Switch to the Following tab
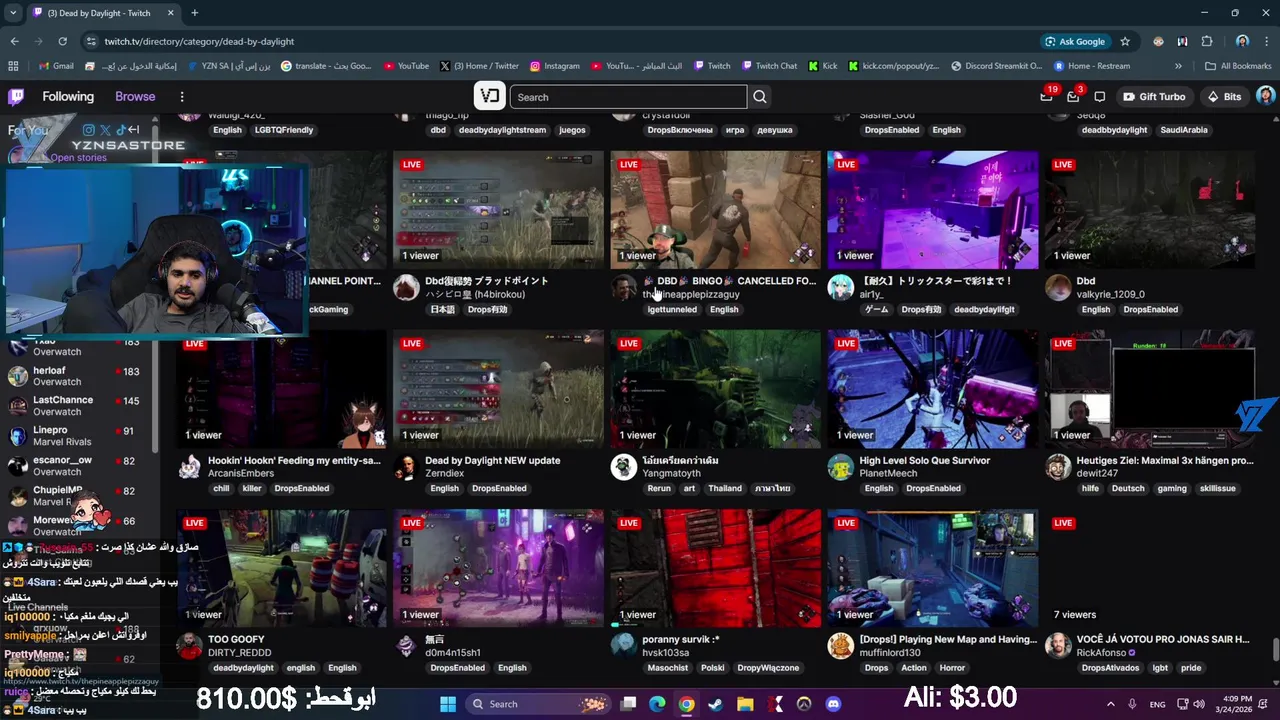1280x720 pixels. point(68,97)
